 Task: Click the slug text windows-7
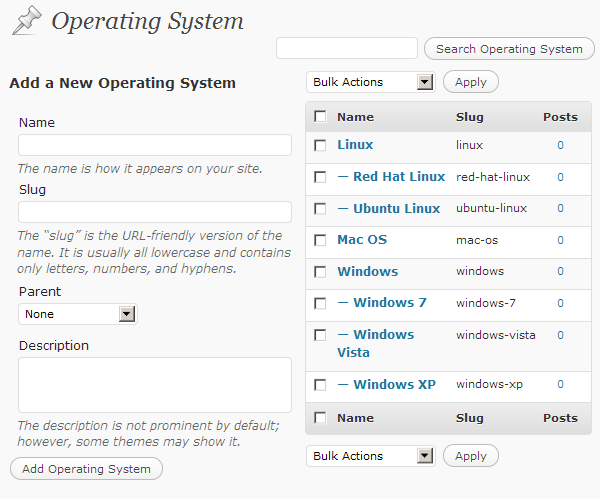coord(486,303)
